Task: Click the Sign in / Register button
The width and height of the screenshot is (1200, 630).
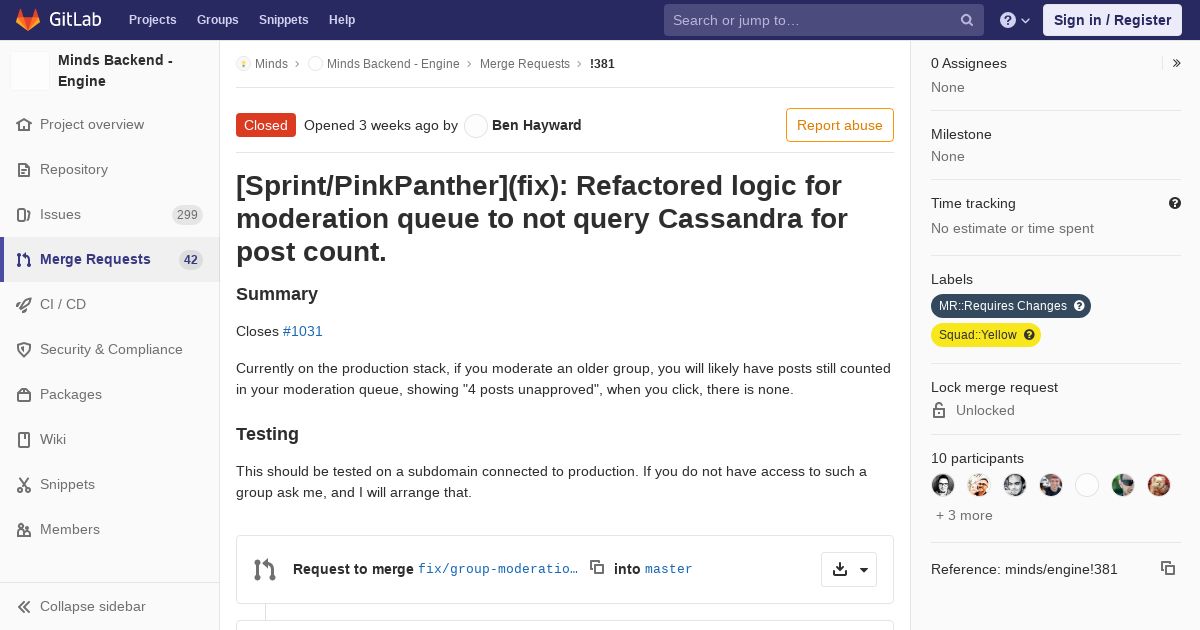Action: click(1112, 20)
